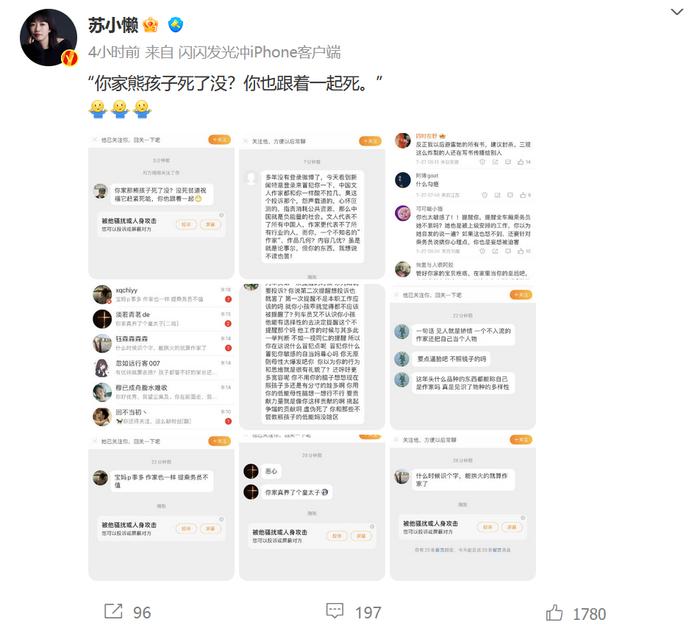Open the message inbox list thumbnail

[161, 357]
